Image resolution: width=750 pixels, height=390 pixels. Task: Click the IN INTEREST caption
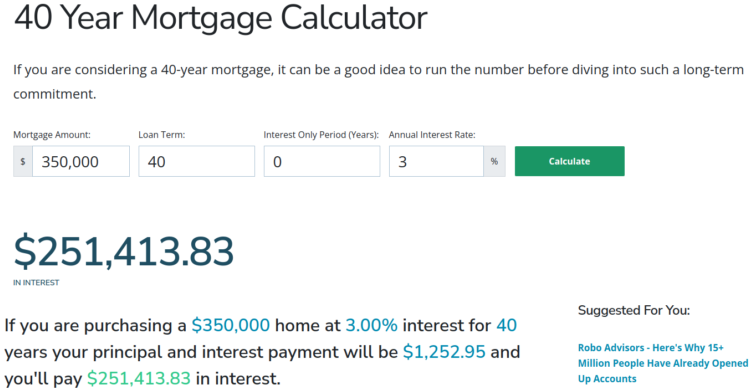click(x=36, y=283)
